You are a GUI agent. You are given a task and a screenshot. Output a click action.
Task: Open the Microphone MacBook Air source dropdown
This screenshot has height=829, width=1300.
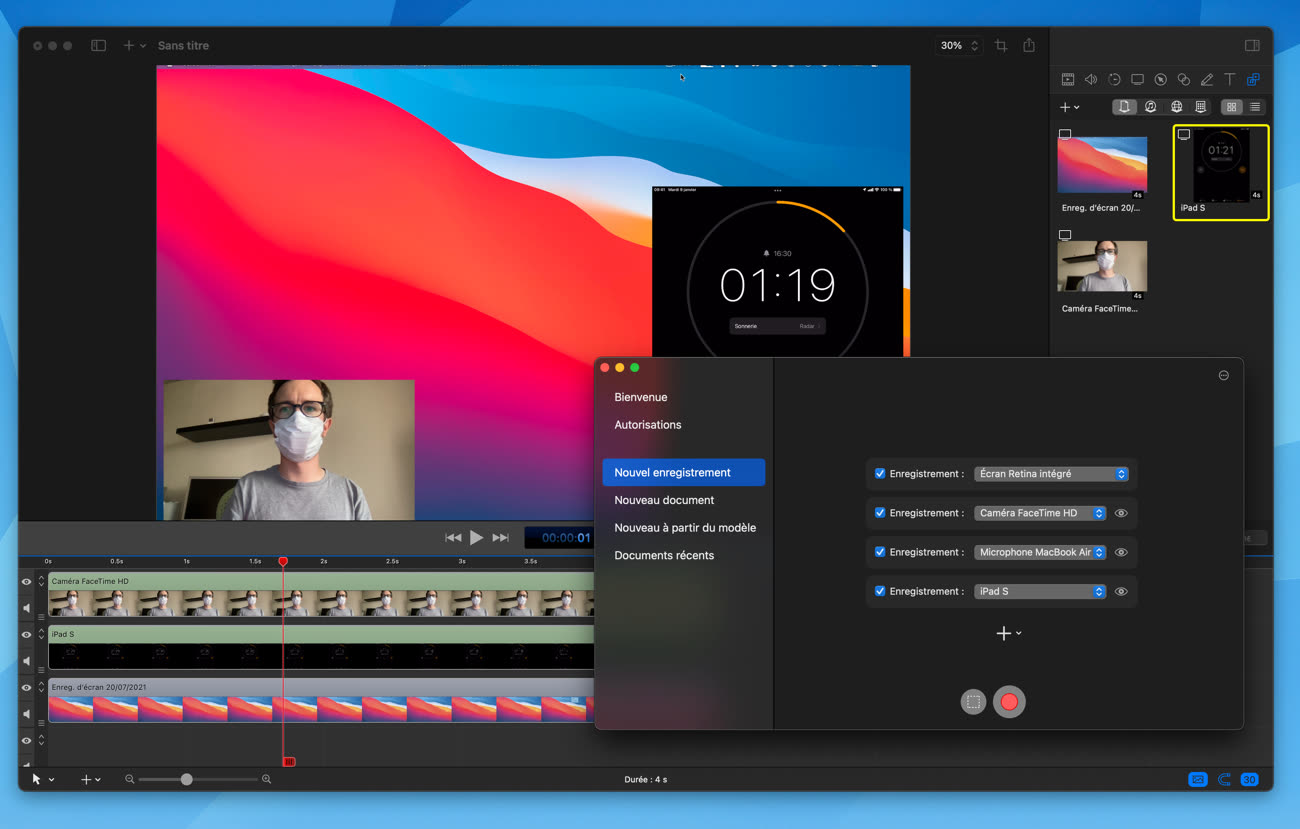pyautogui.click(x=1040, y=552)
